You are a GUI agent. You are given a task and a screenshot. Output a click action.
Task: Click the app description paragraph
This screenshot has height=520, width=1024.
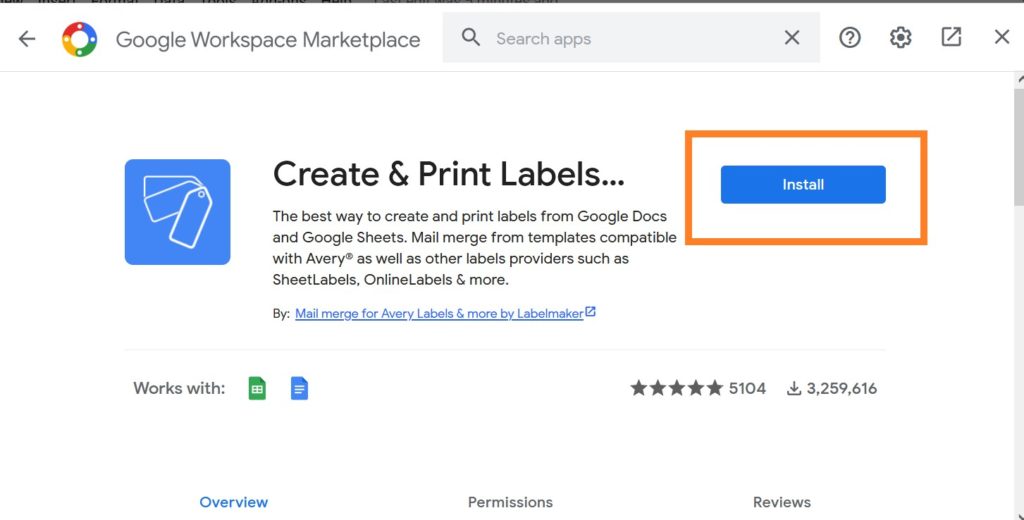[x=475, y=248]
